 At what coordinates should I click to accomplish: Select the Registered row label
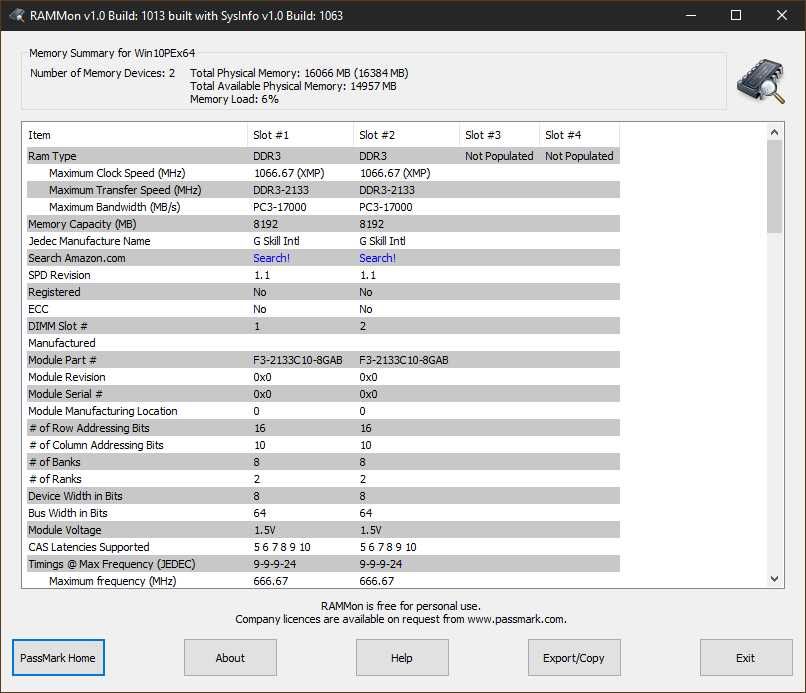pyautogui.click(x=54, y=292)
